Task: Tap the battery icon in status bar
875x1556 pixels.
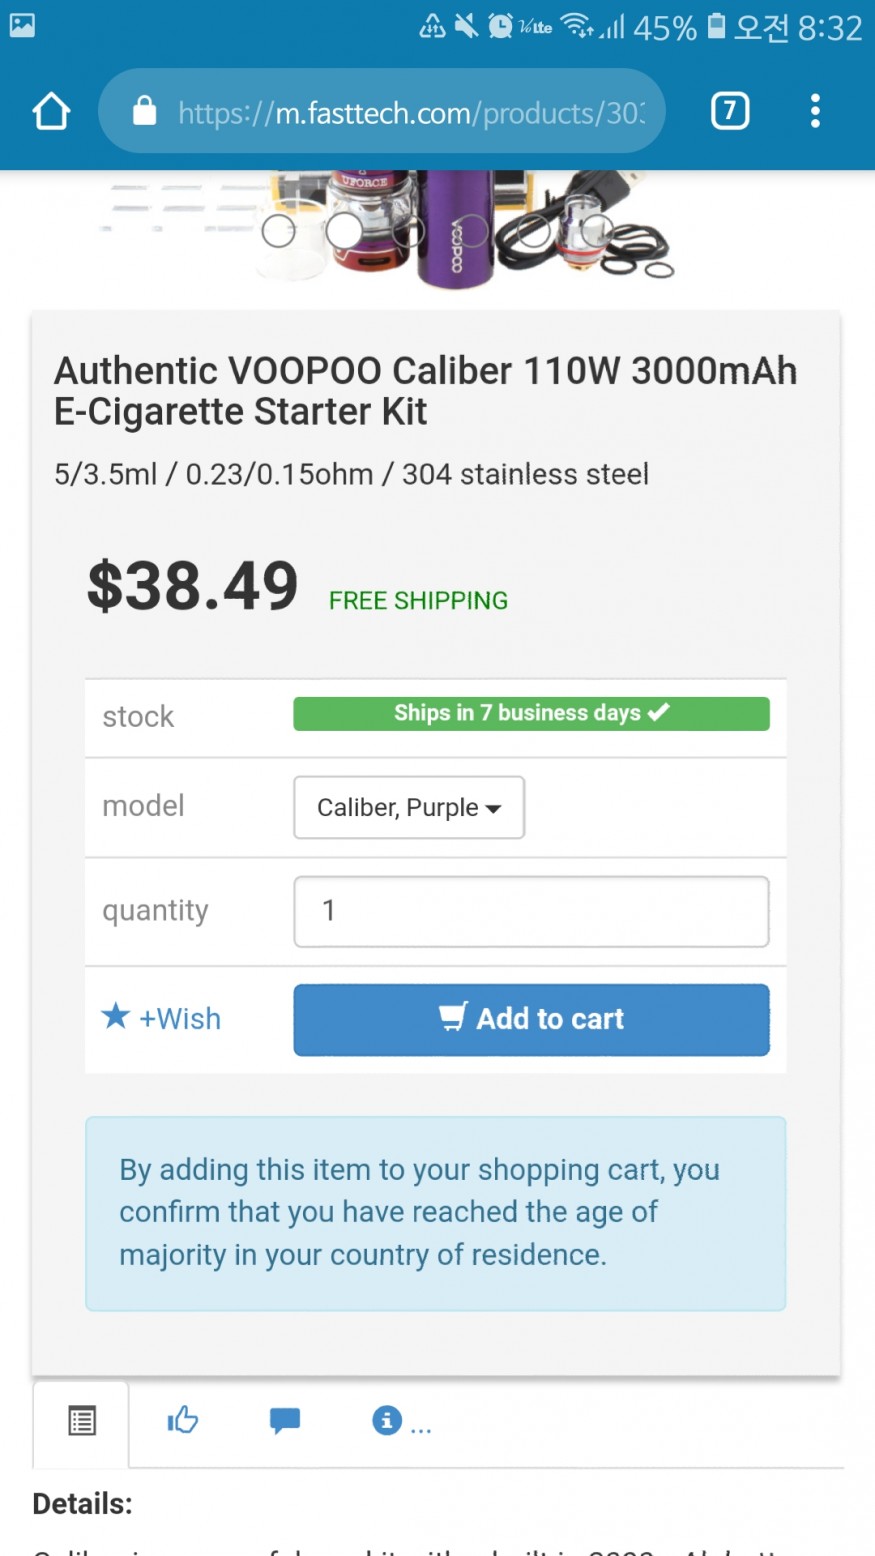Action: tap(716, 26)
